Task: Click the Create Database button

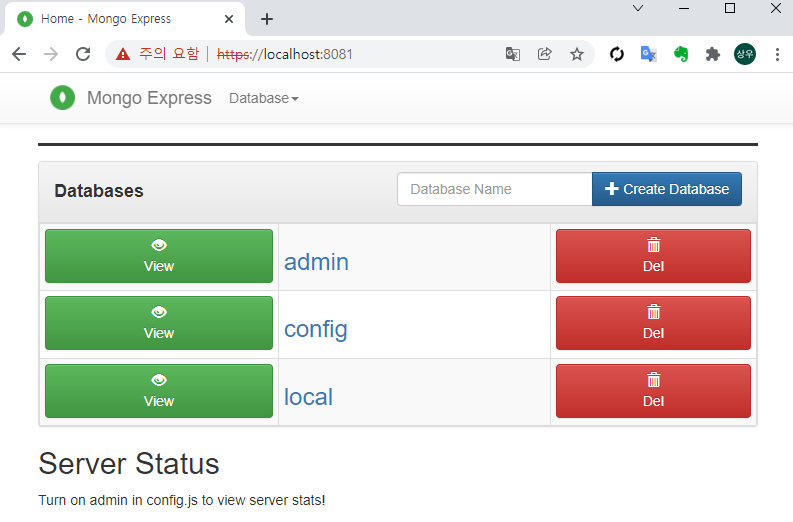Action: (x=667, y=189)
